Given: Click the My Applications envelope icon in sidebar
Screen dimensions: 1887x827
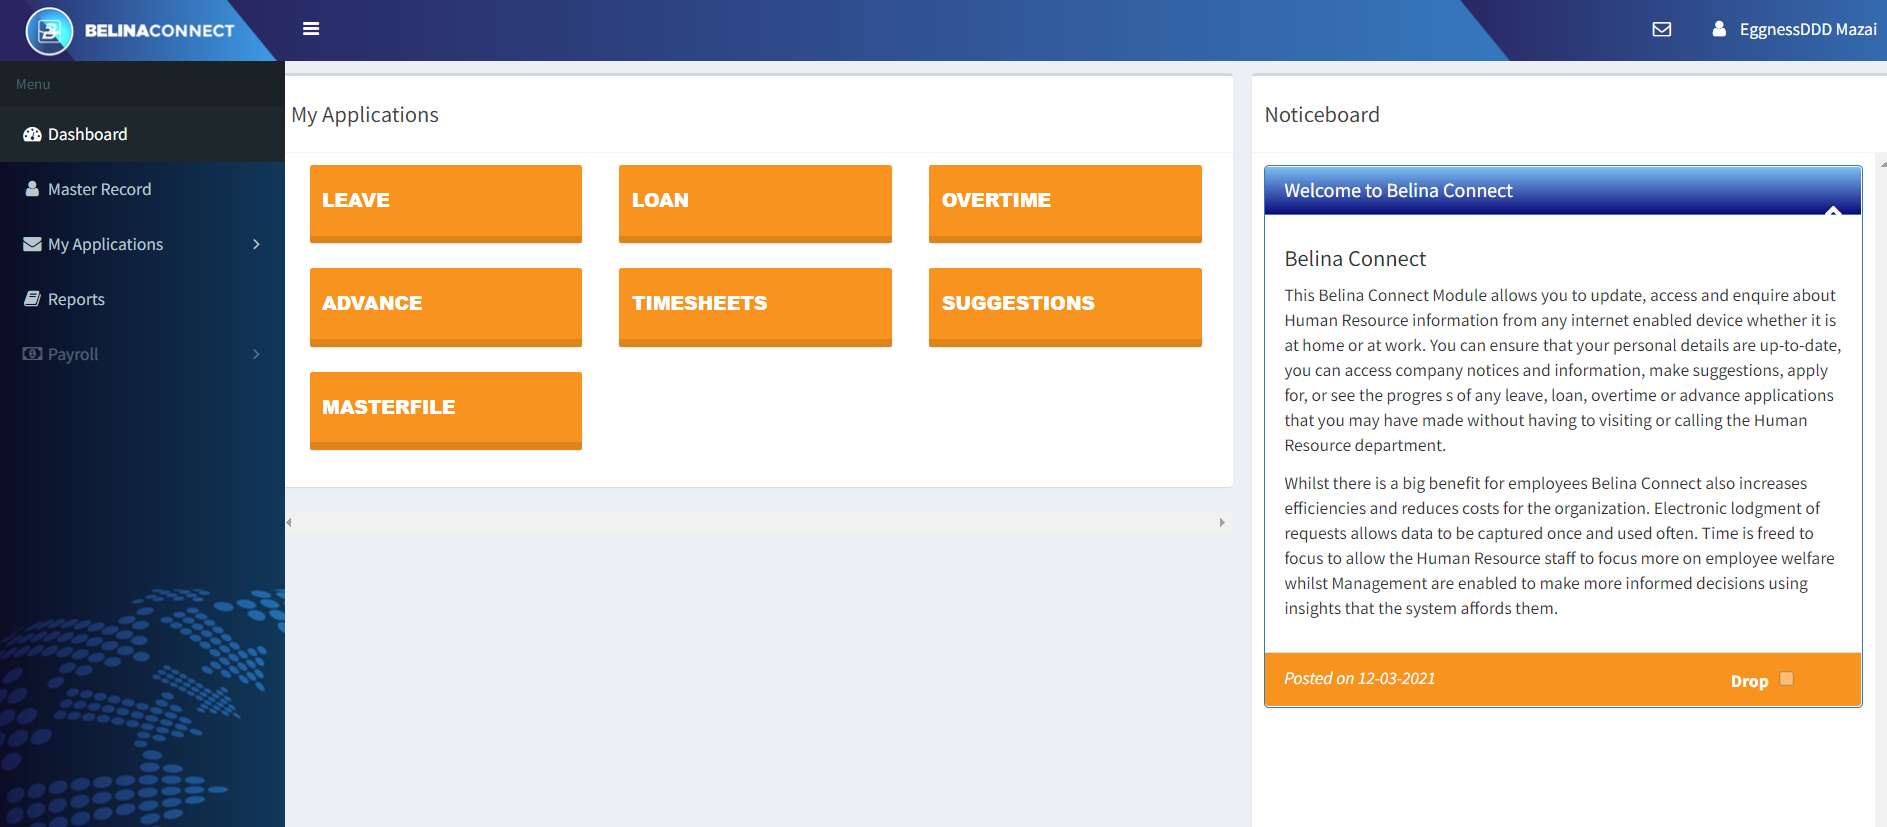Looking at the screenshot, I should [x=32, y=244].
